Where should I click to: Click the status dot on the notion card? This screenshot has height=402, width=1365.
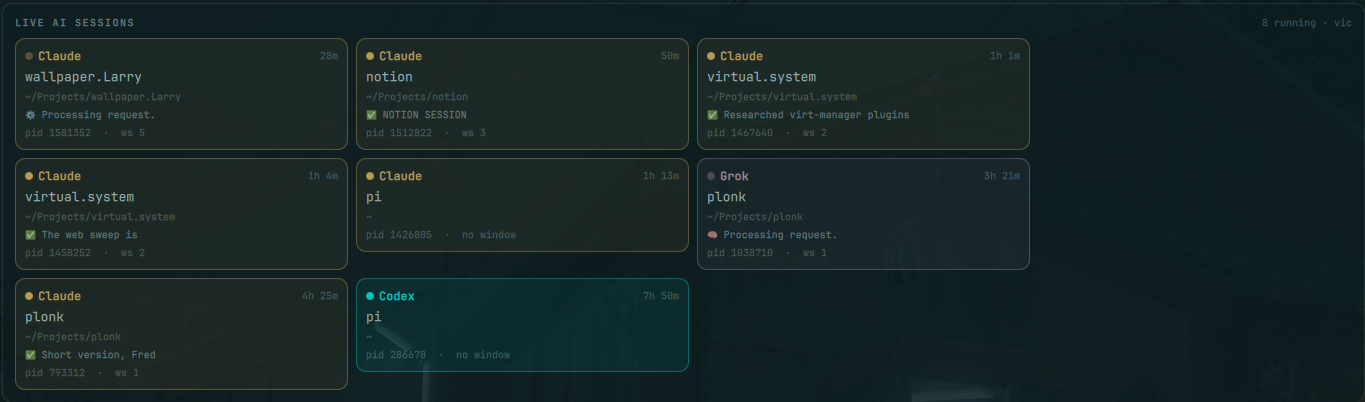click(370, 56)
